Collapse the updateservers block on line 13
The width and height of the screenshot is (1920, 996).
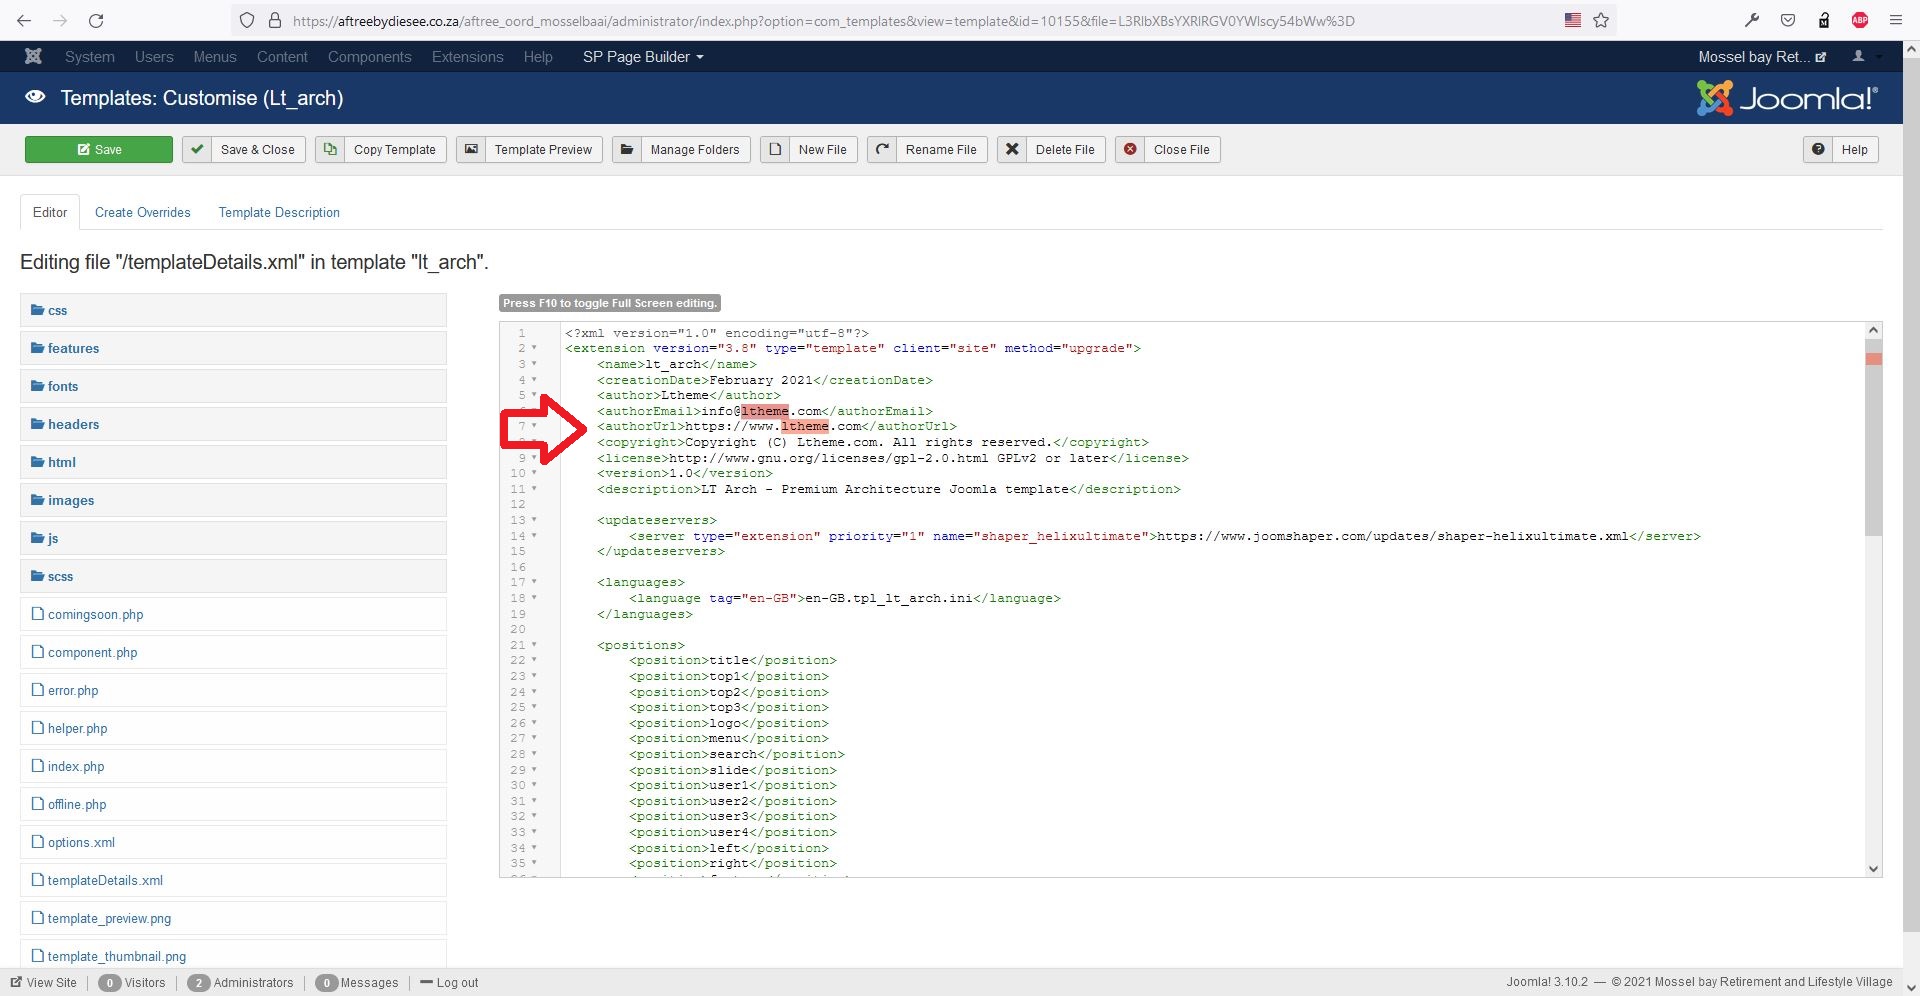[534, 521]
